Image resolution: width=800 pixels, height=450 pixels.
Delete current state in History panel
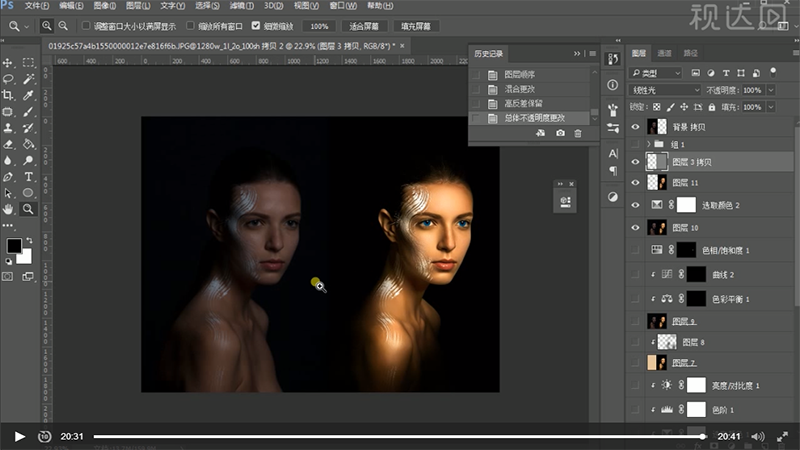click(578, 133)
